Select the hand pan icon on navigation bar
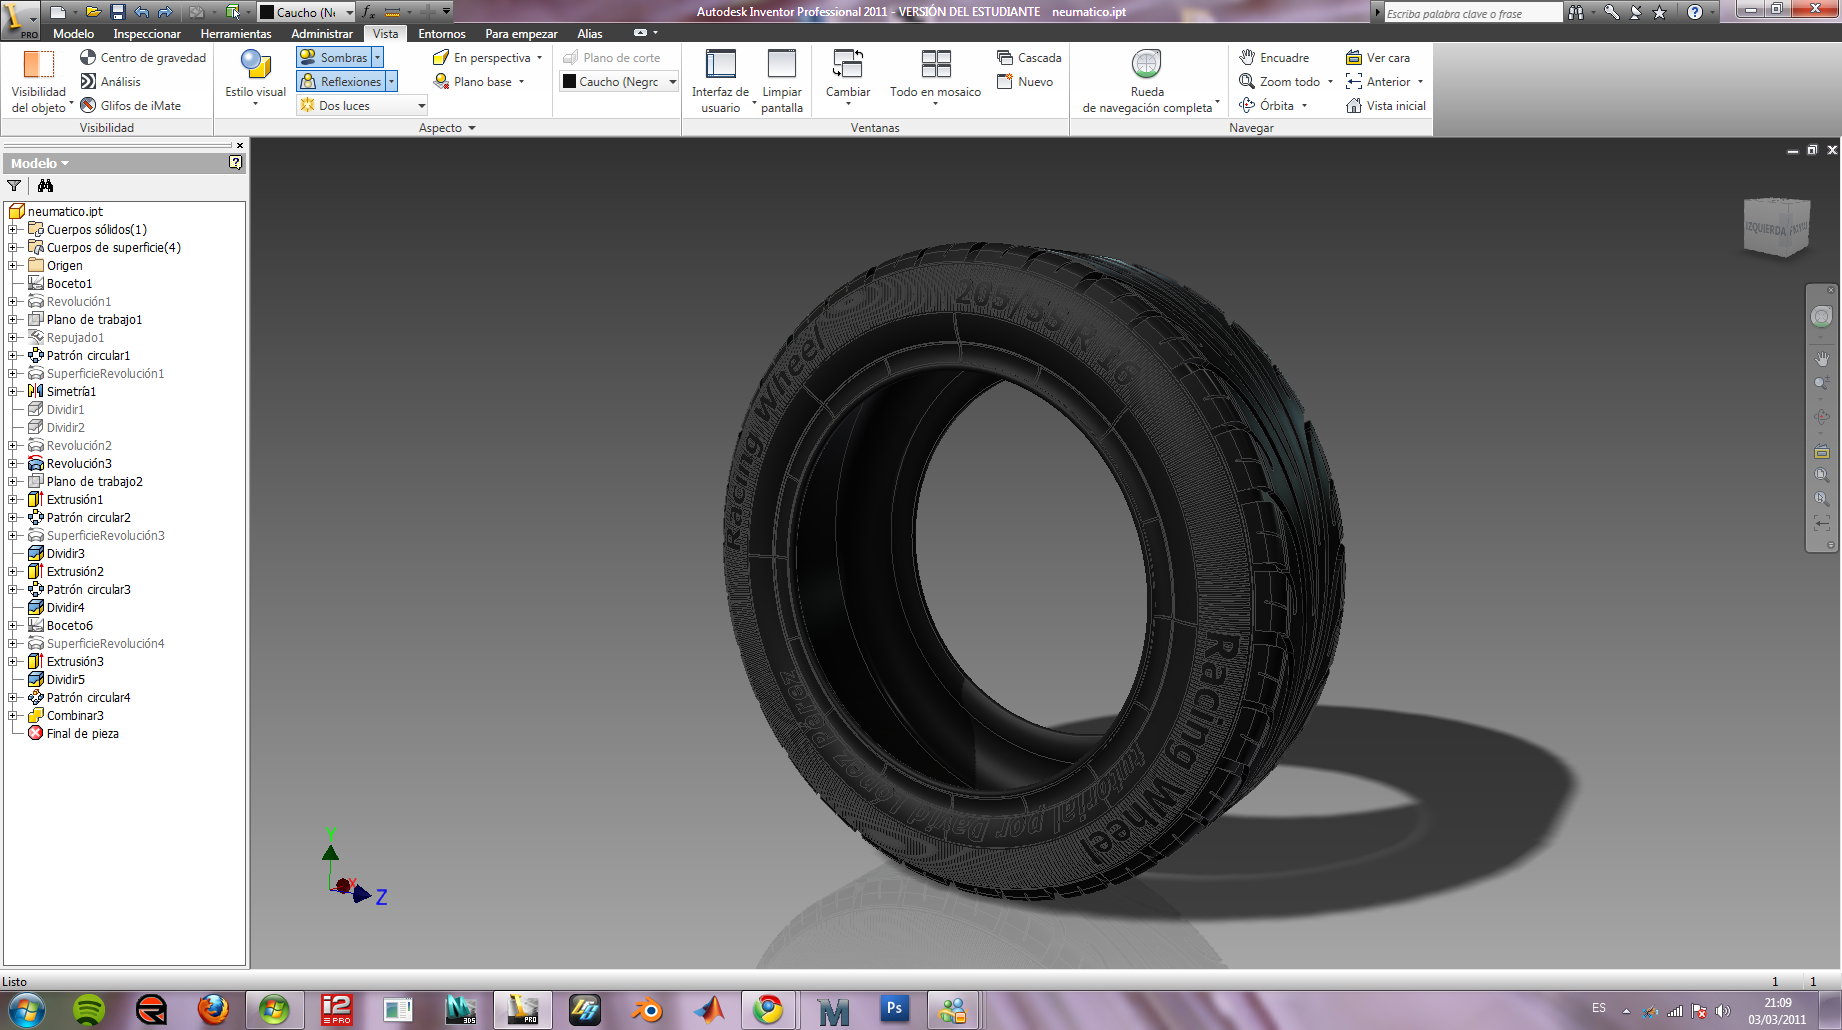 (x=1822, y=358)
